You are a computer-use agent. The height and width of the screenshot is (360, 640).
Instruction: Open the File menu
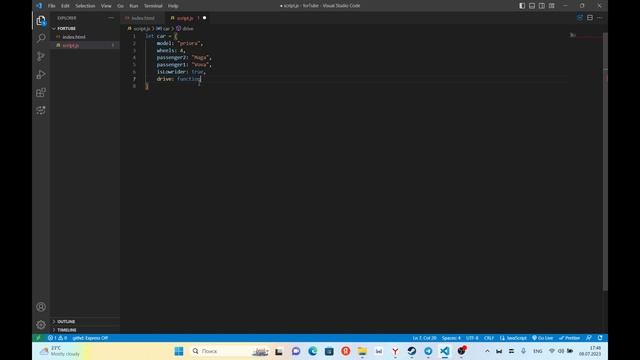point(51,6)
